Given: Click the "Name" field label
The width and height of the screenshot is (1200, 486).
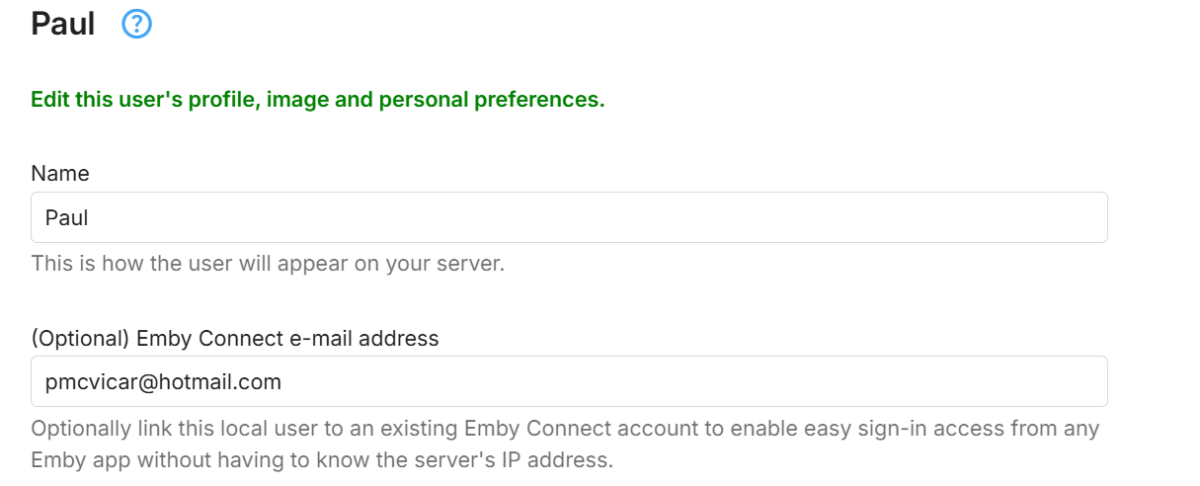Looking at the screenshot, I should pyautogui.click(x=60, y=174).
